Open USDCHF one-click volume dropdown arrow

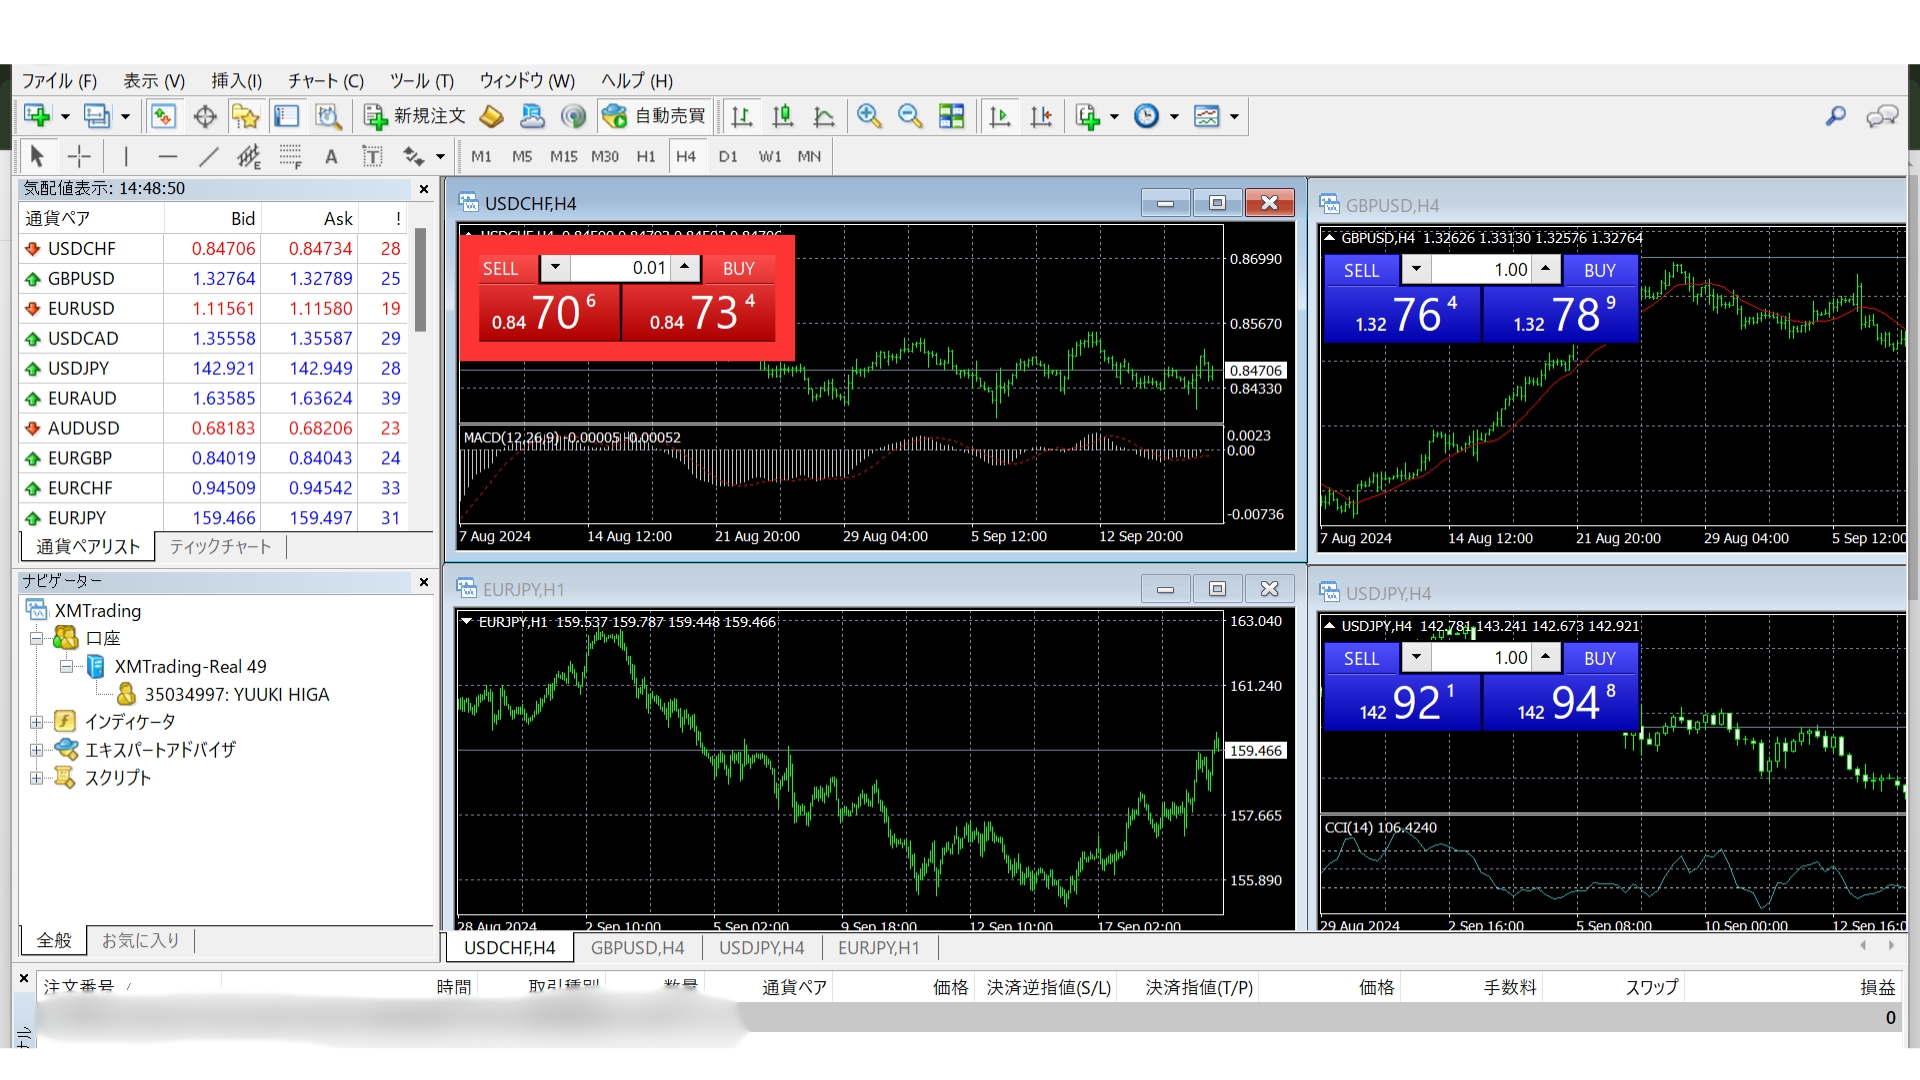[x=555, y=268]
